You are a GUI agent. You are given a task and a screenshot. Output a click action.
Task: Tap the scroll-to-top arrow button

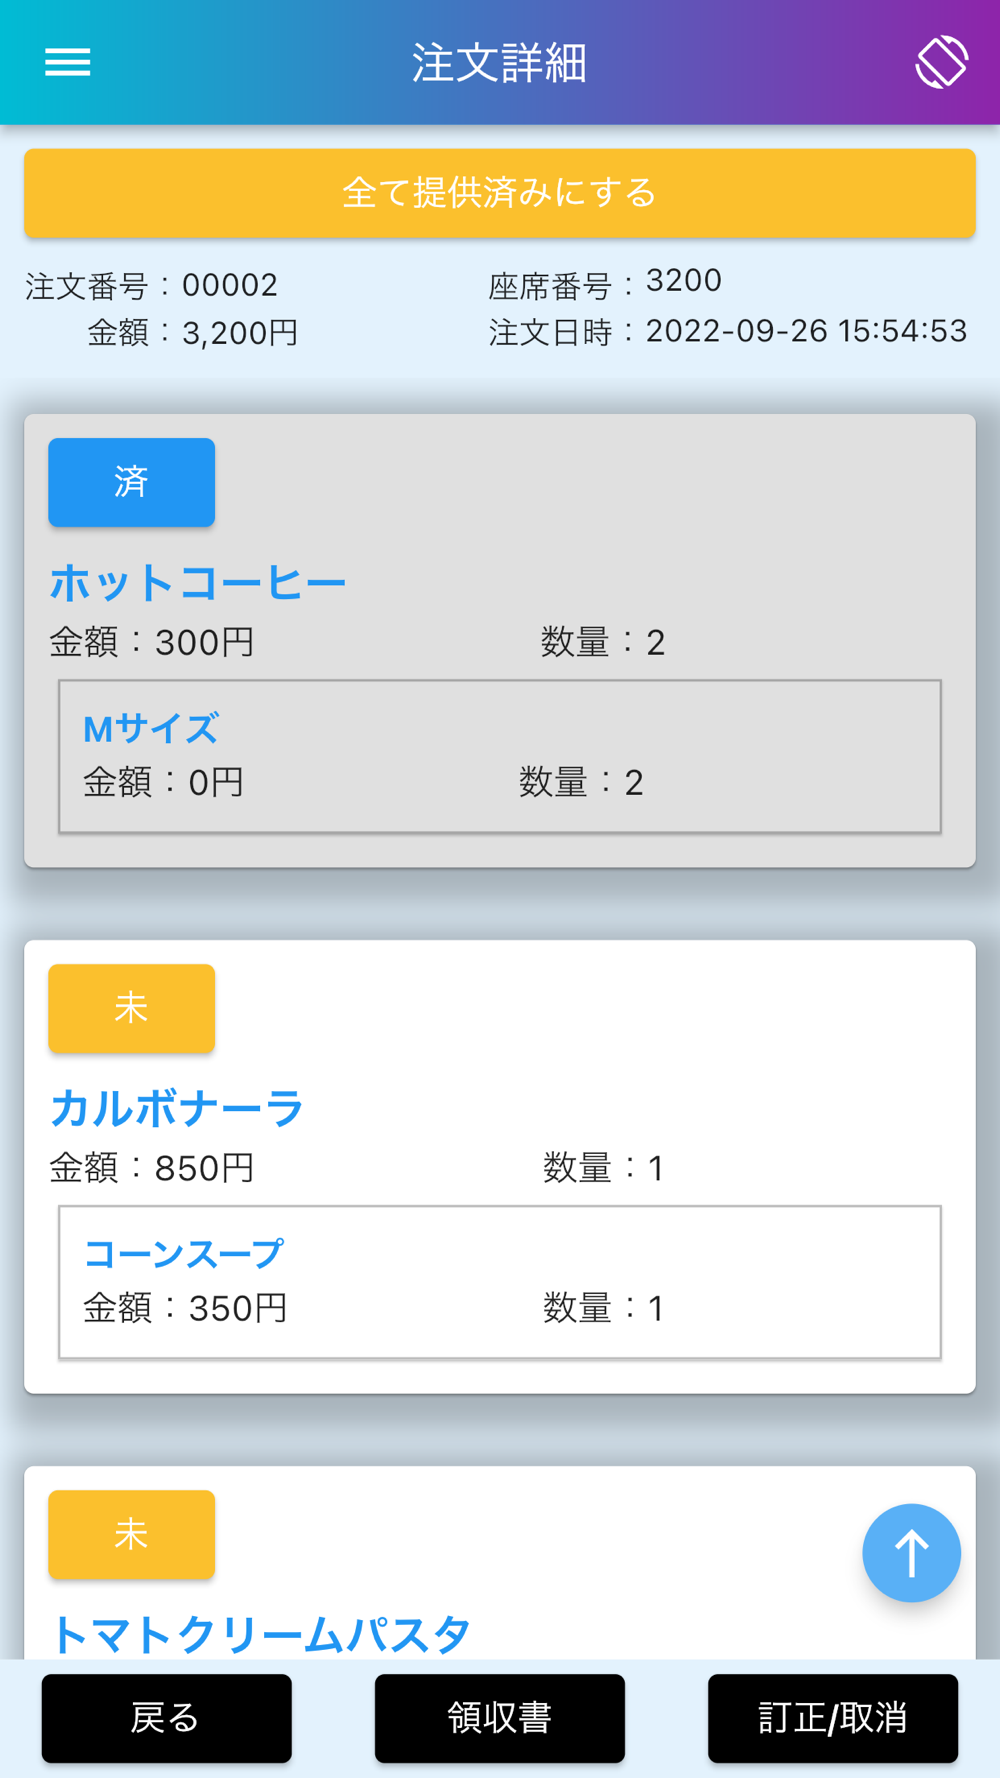click(x=911, y=1553)
